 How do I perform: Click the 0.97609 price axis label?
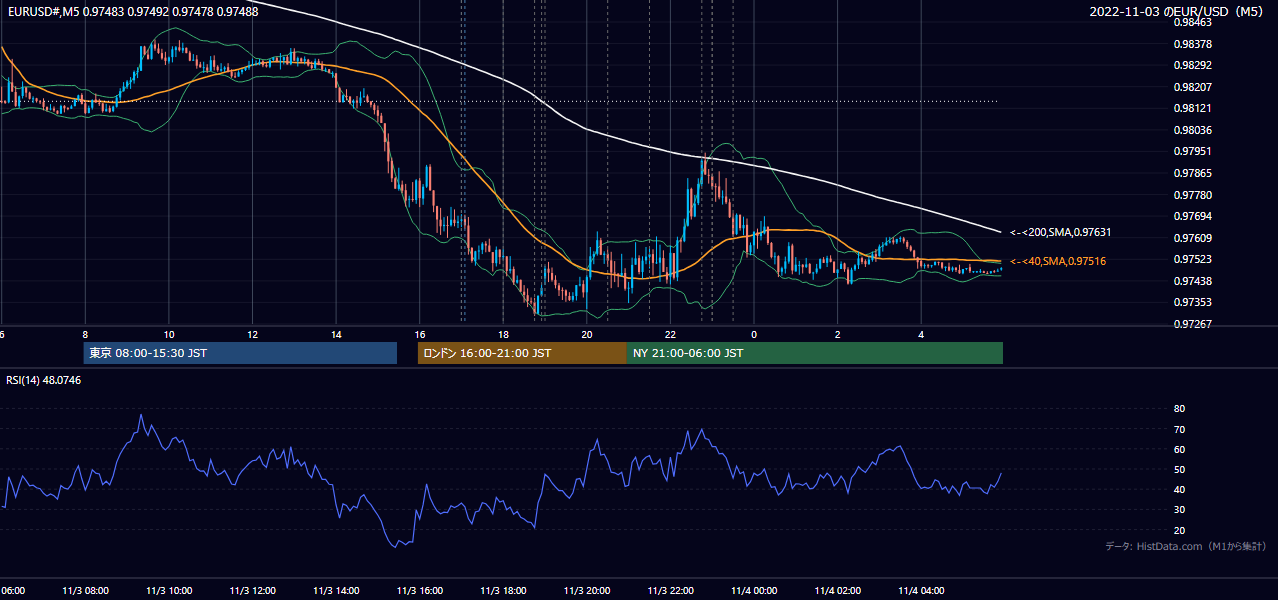(1192, 238)
